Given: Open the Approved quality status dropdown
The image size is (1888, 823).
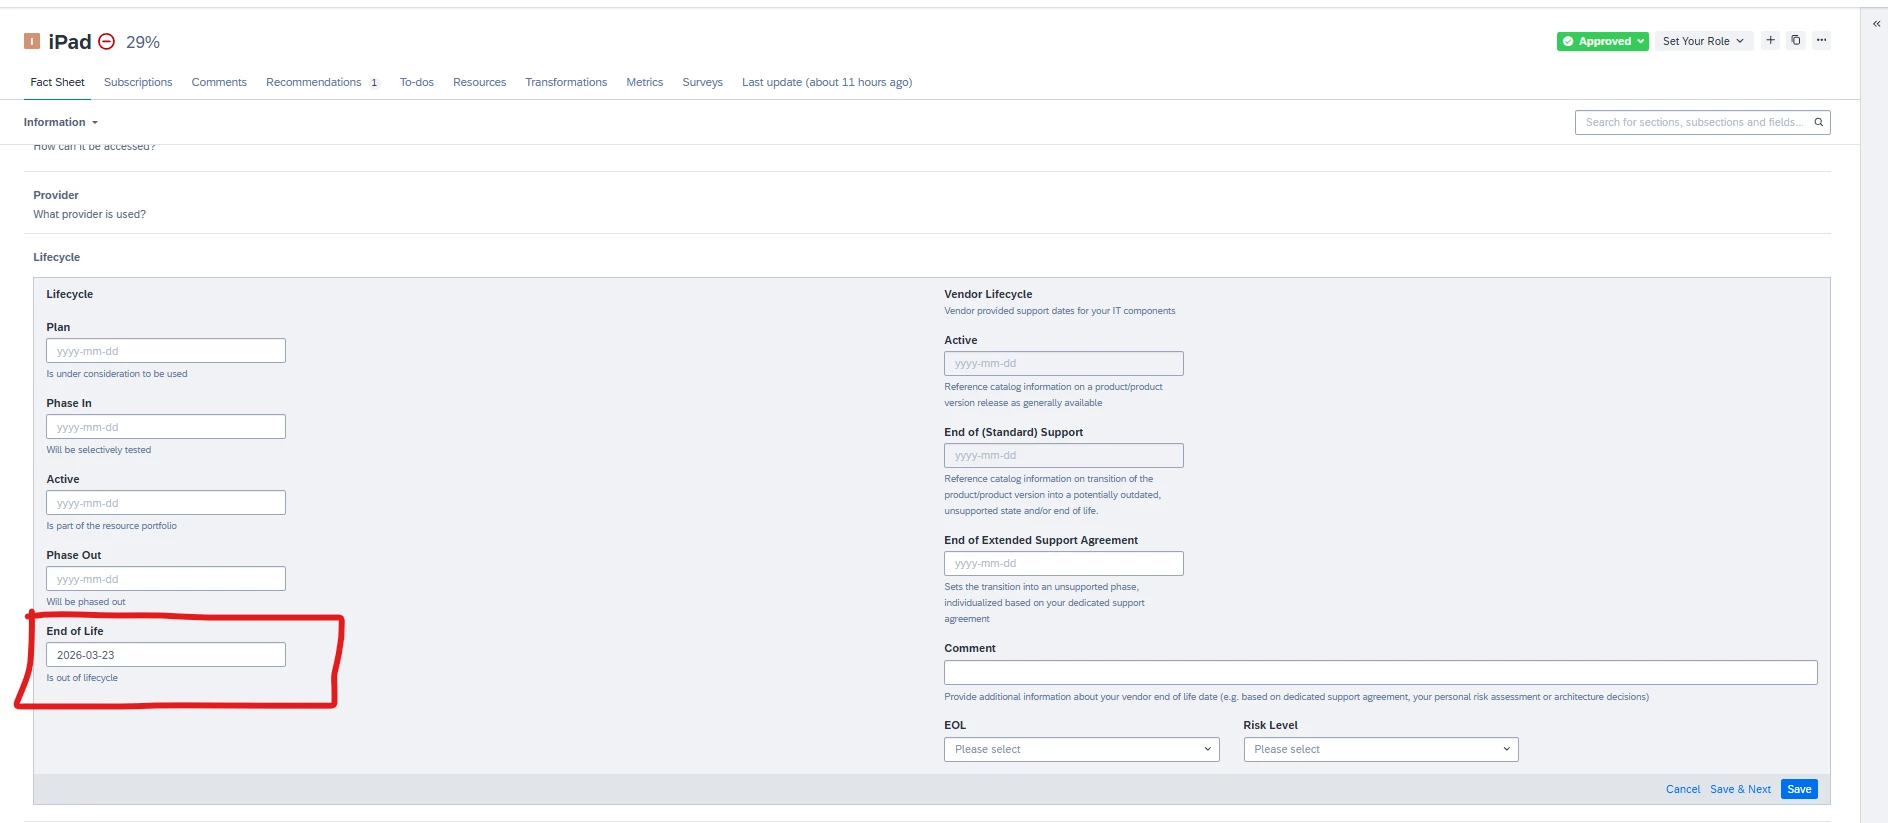Looking at the screenshot, I should [x=1603, y=41].
